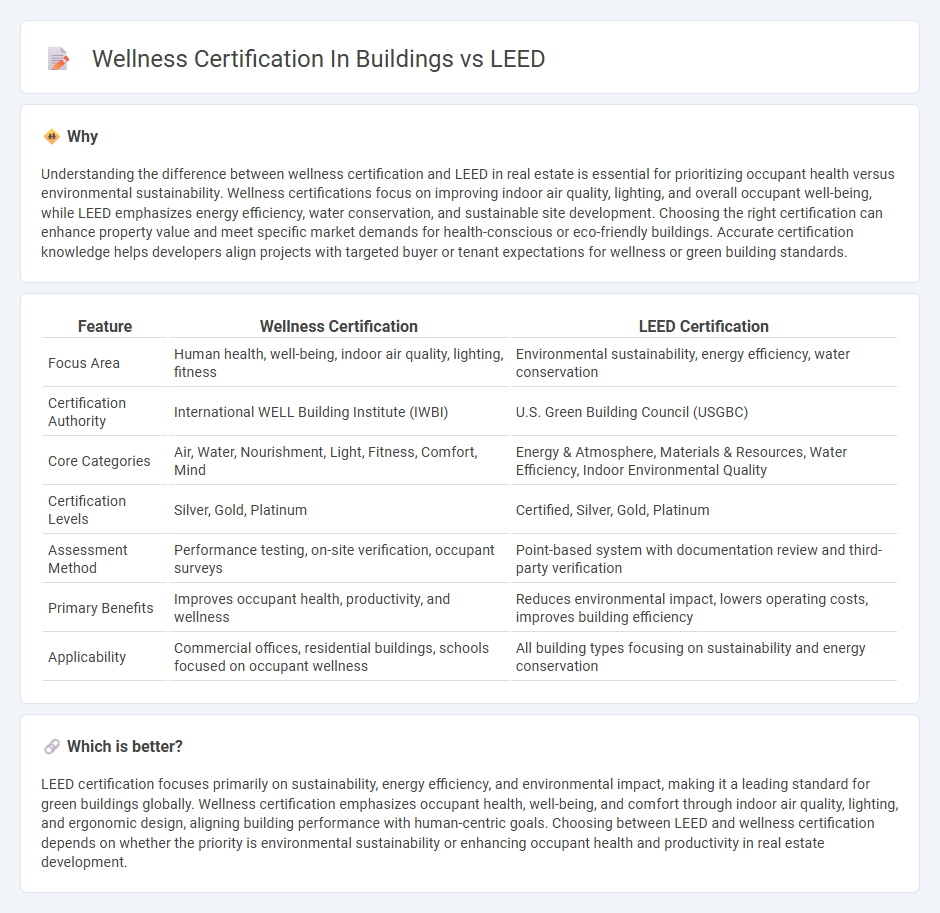Click the orange diamond icon next to Why
940x913 pixels.
(x=52, y=137)
